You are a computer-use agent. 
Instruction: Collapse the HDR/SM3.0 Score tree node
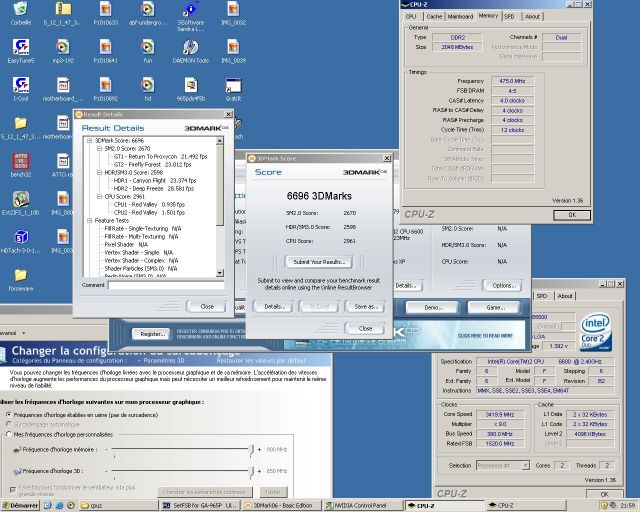pos(99,172)
